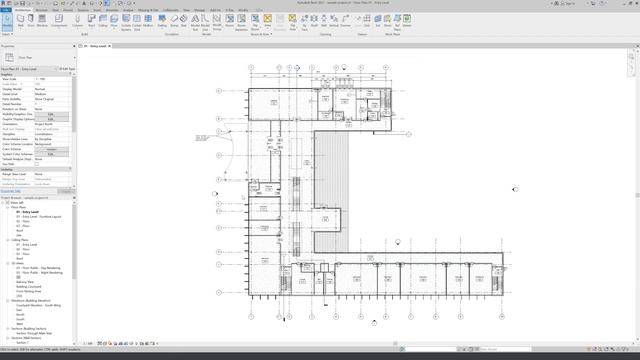Click the View Scale value field
Image resolution: width=640 pixels, height=360 pixels.
click(52, 79)
